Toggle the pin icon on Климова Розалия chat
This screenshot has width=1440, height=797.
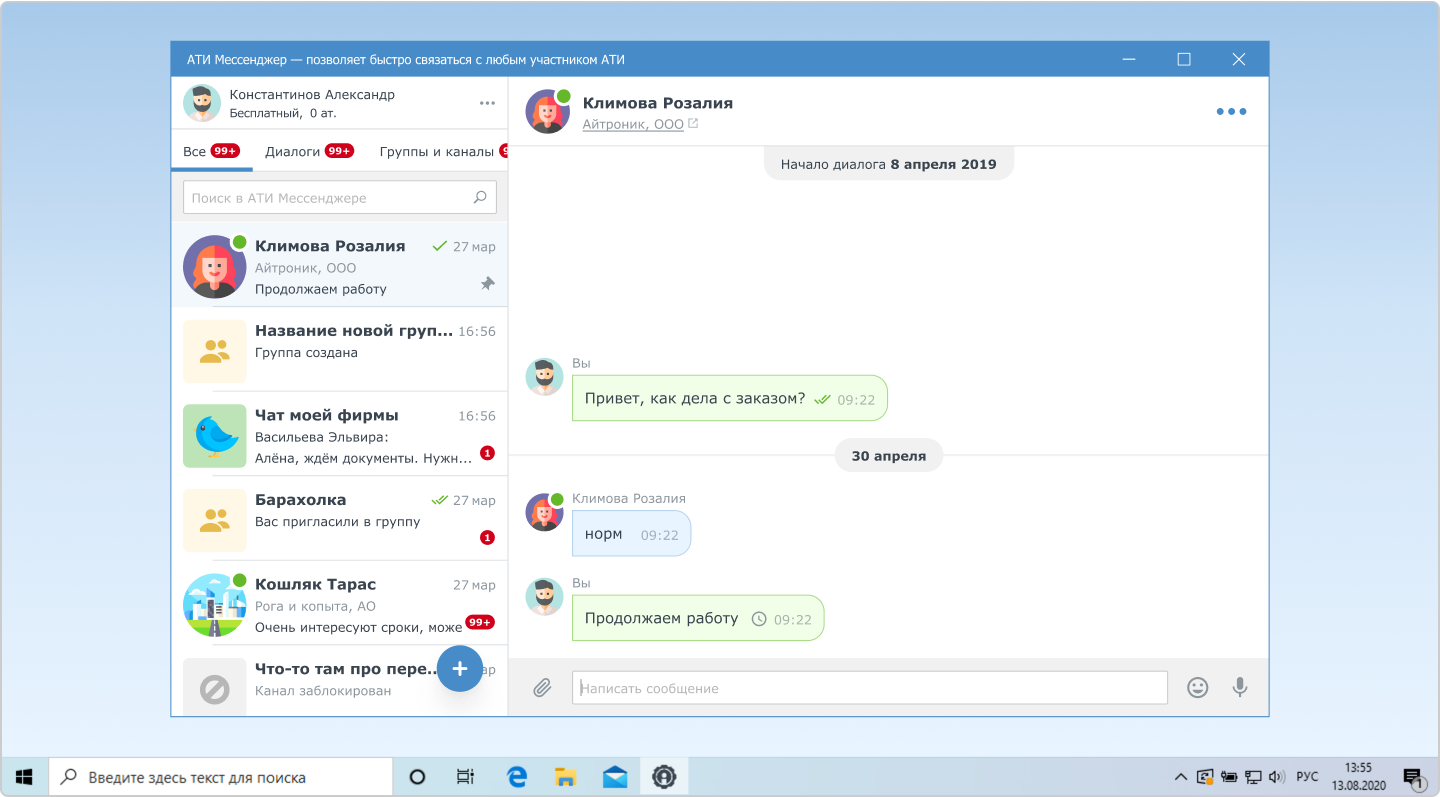(x=487, y=284)
